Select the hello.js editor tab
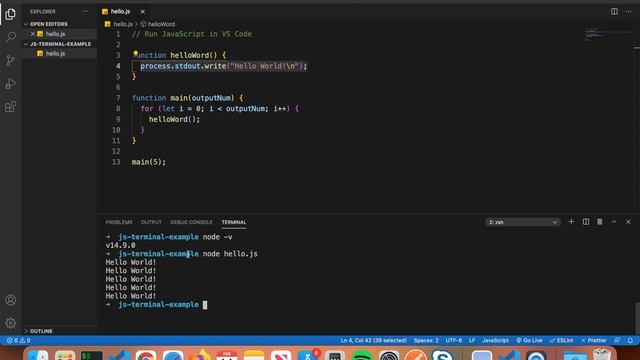The height and width of the screenshot is (360, 640). pyautogui.click(x=120, y=11)
